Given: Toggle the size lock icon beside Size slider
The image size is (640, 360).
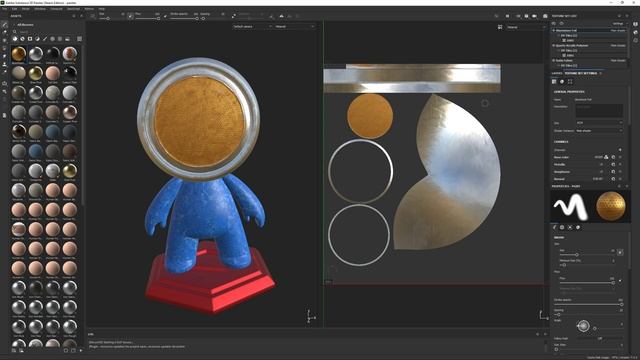Looking at the screenshot, I should click(x=620, y=253).
